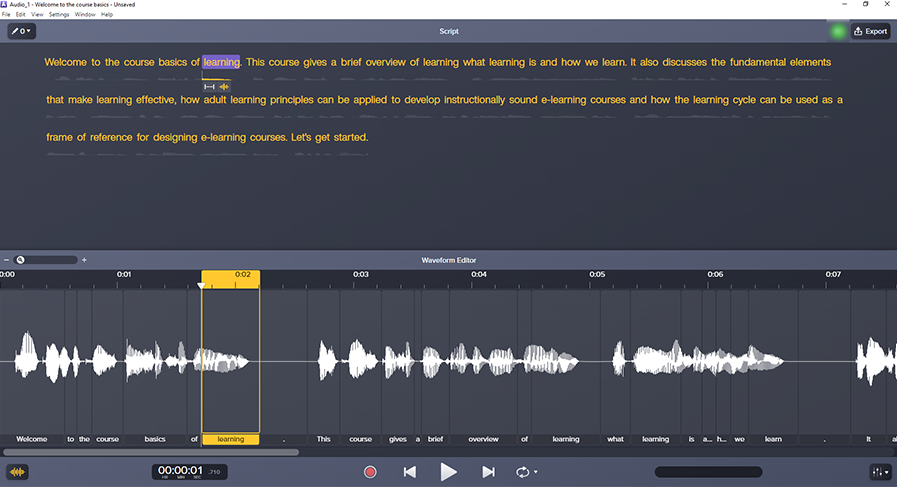Click the span icon below highlighted word
Image resolution: width=897 pixels, height=487 pixels.
(x=209, y=87)
